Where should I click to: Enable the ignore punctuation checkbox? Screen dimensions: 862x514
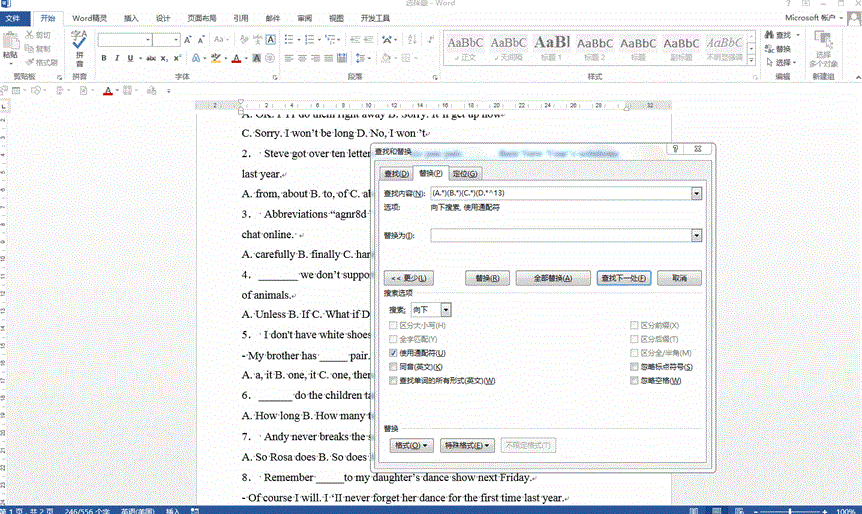[x=635, y=367]
